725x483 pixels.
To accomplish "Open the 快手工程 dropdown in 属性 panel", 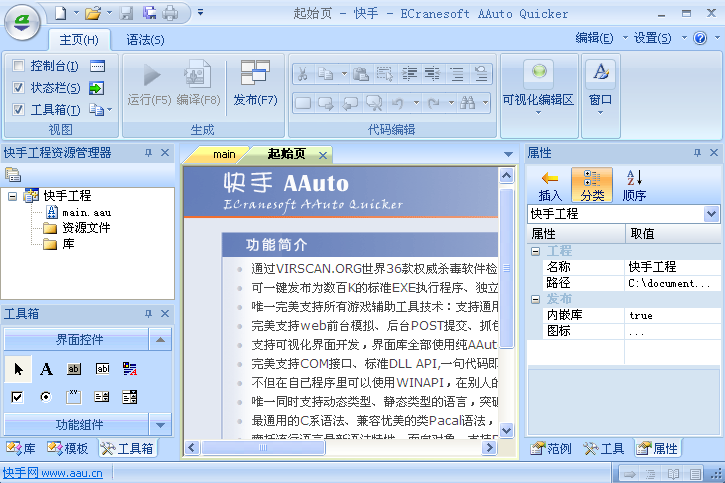I will pyautogui.click(x=711, y=214).
